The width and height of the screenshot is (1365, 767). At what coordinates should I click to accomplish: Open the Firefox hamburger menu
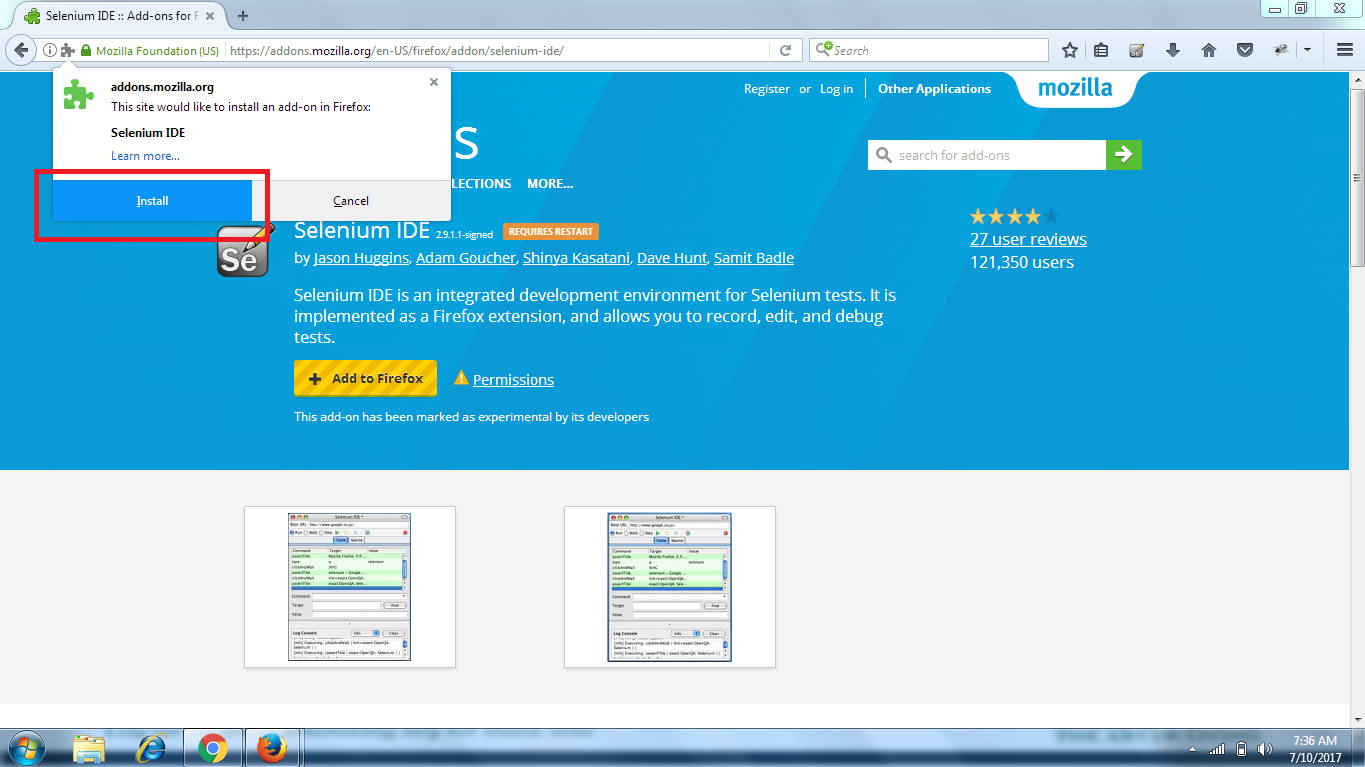[1345, 50]
